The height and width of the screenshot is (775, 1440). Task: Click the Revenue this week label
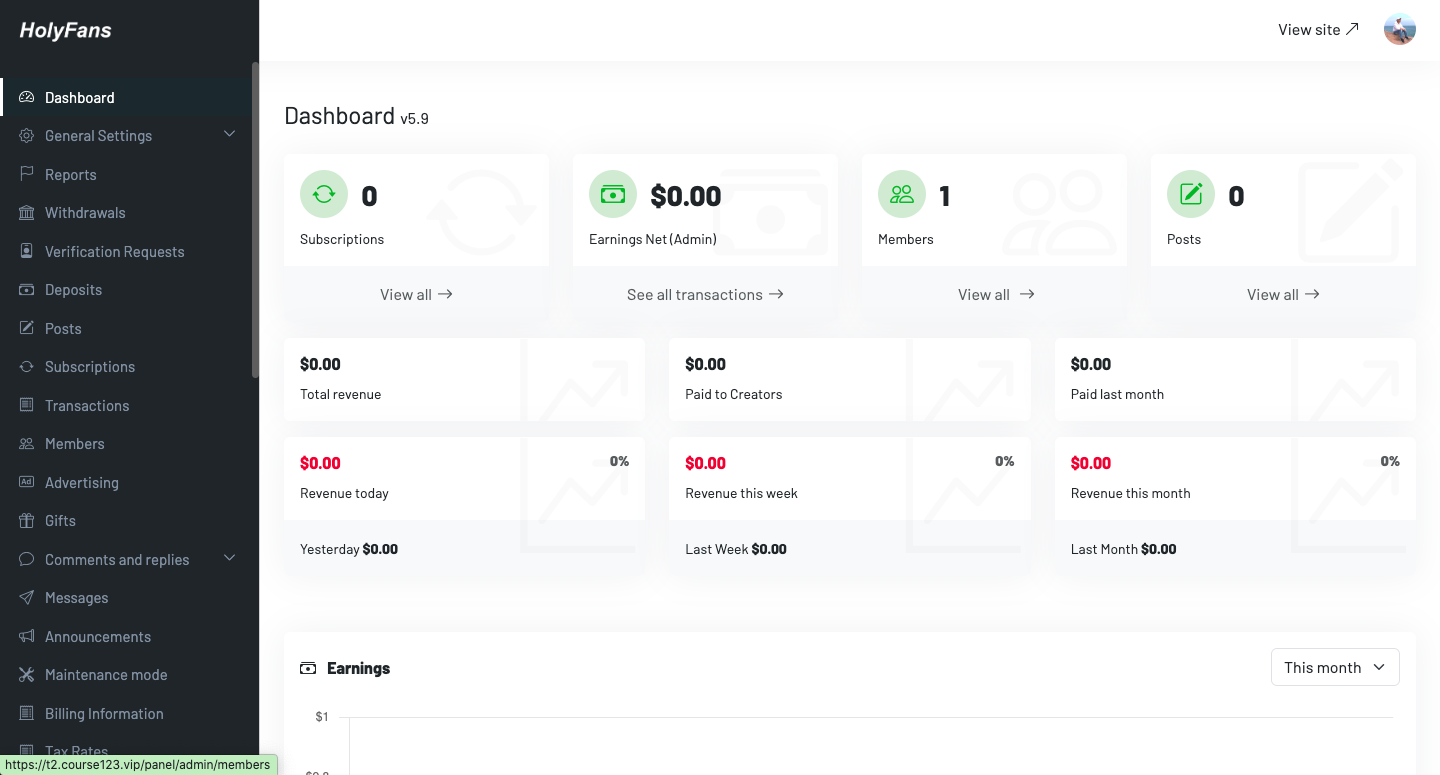click(x=741, y=493)
